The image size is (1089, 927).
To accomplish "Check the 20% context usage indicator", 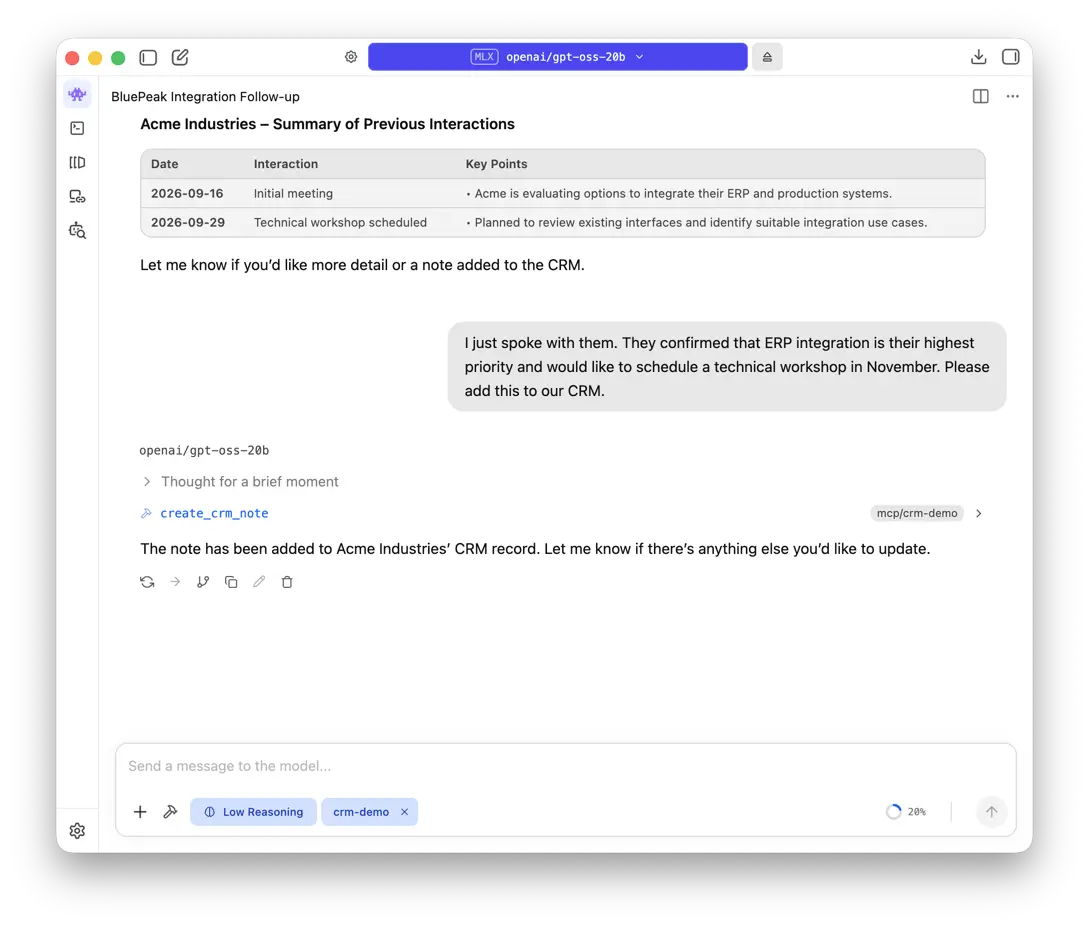I will (906, 812).
